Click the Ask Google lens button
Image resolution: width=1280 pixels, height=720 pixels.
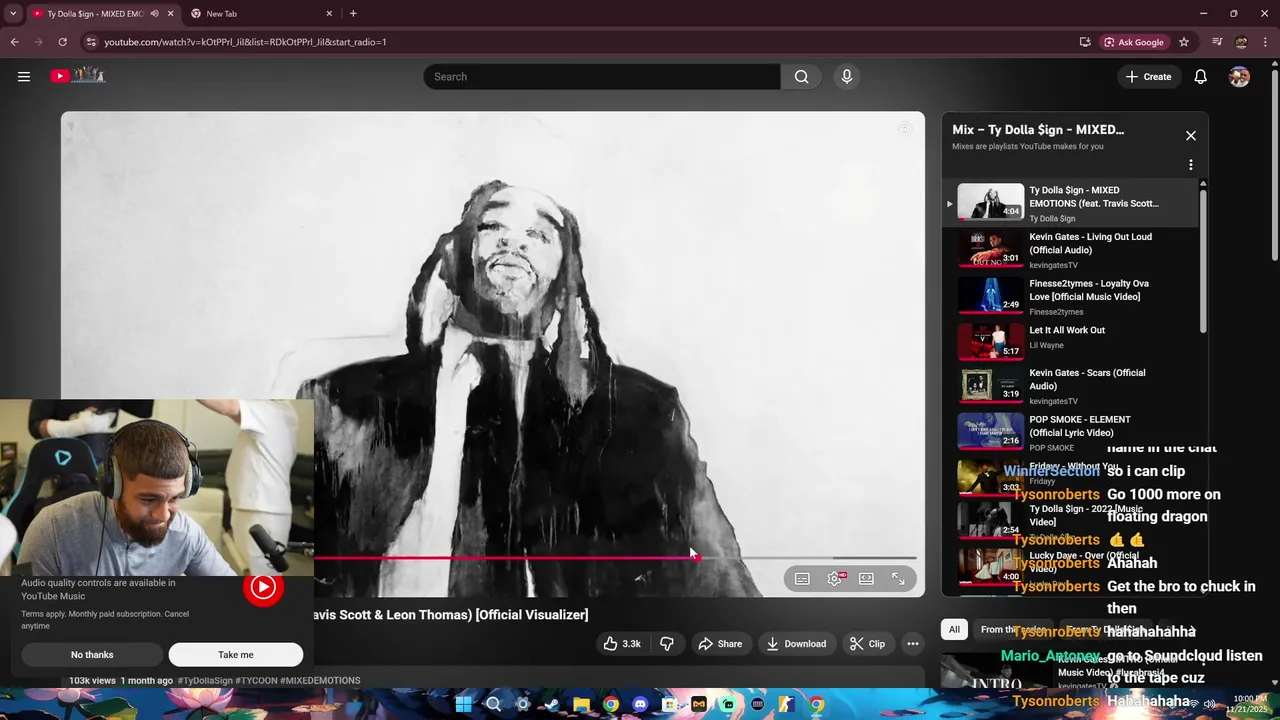tap(1134, 42)
